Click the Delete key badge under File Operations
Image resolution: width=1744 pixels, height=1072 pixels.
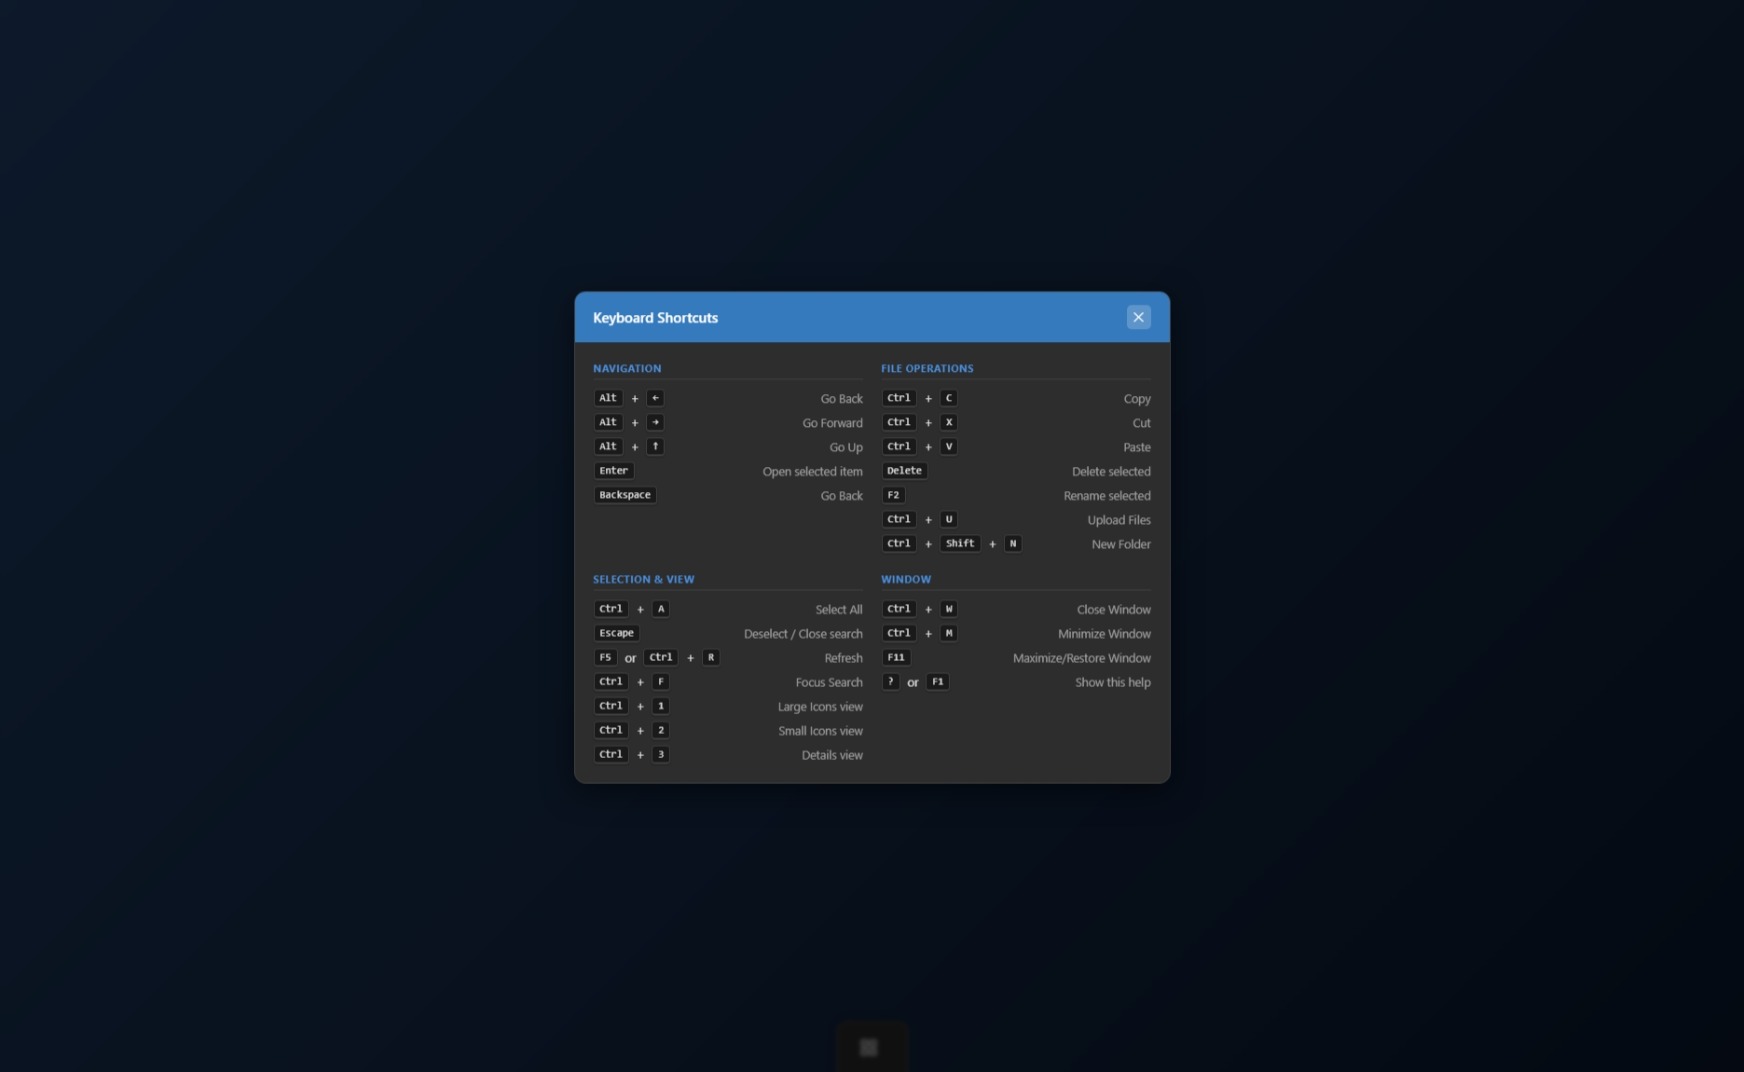pyautogui.click(x=903, y=470)
